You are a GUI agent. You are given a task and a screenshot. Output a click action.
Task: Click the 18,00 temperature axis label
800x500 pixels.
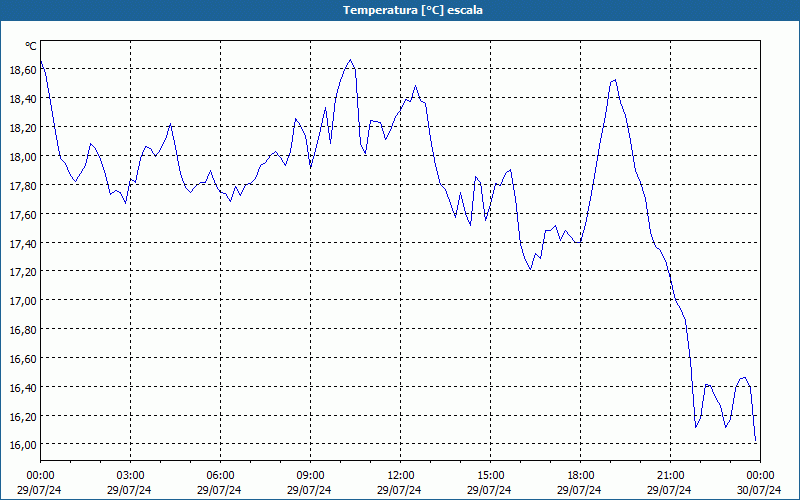[23, 157]
